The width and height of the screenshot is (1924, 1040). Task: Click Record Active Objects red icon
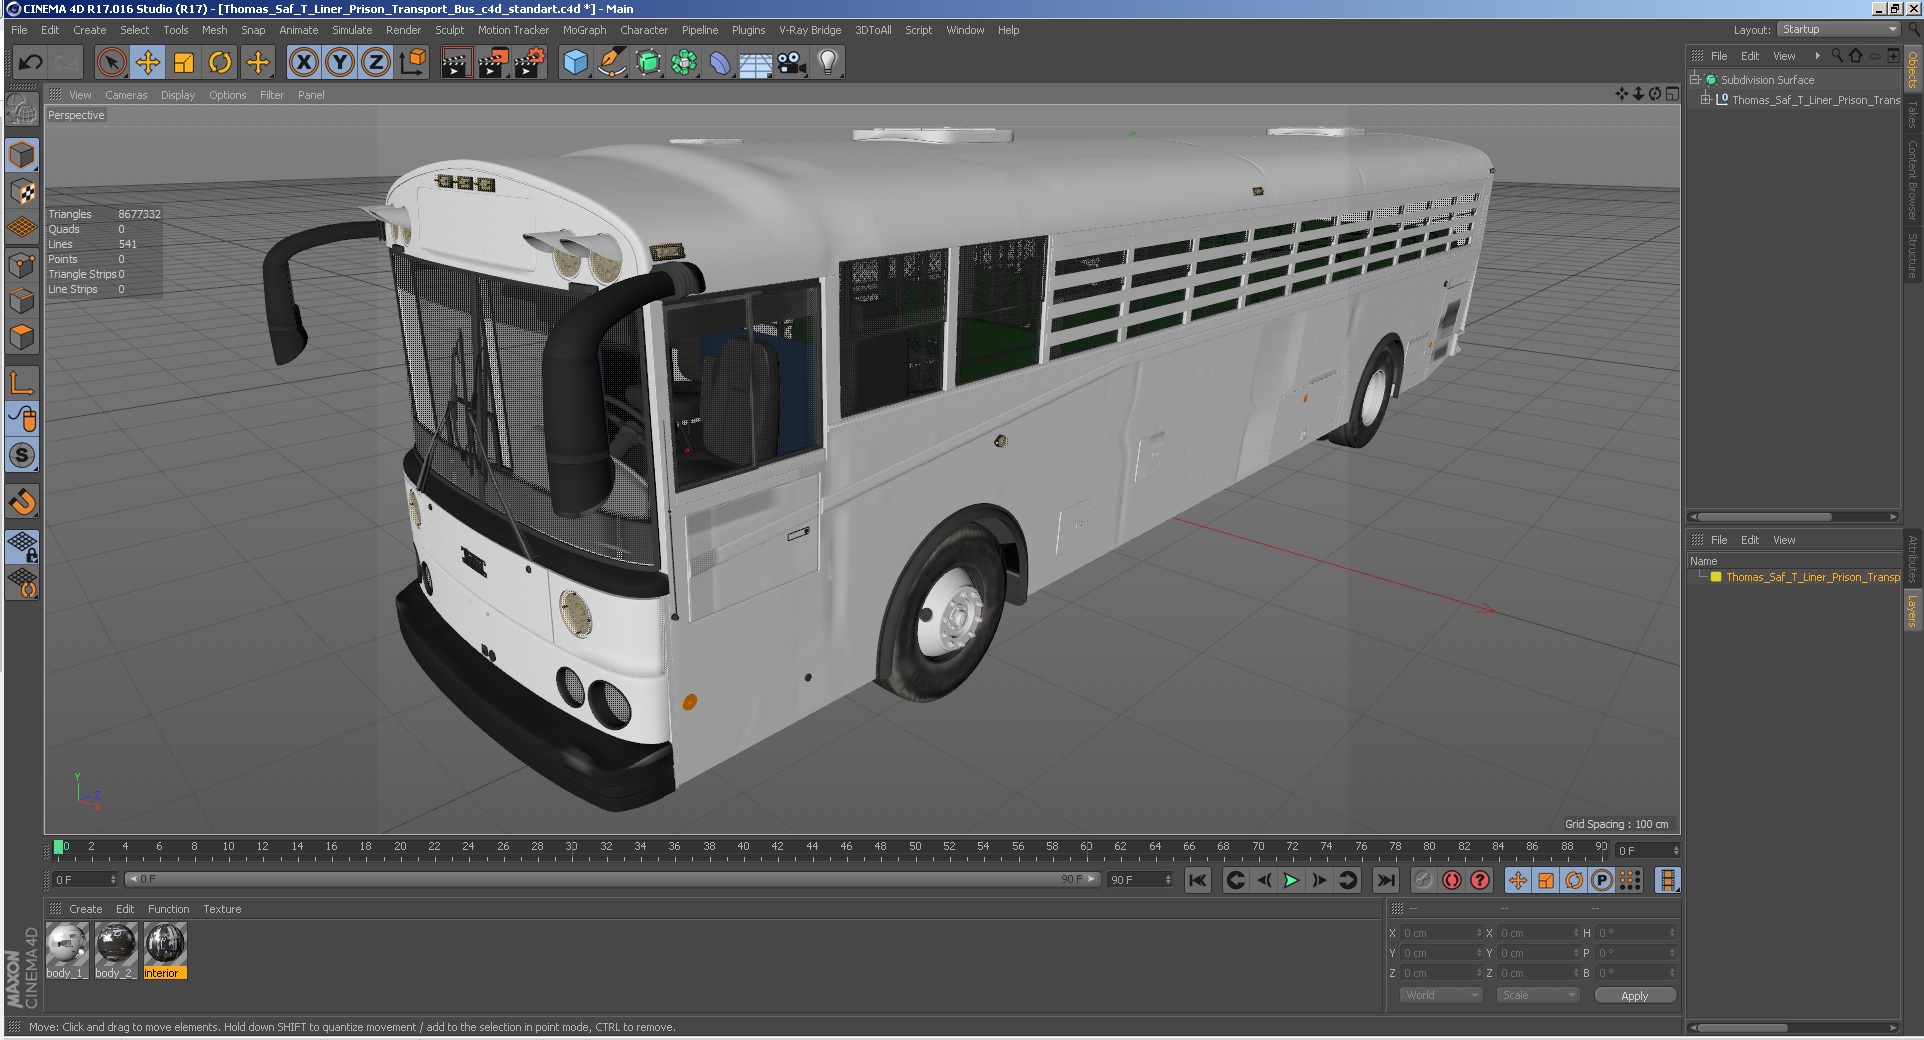(x=1452, y=880)
